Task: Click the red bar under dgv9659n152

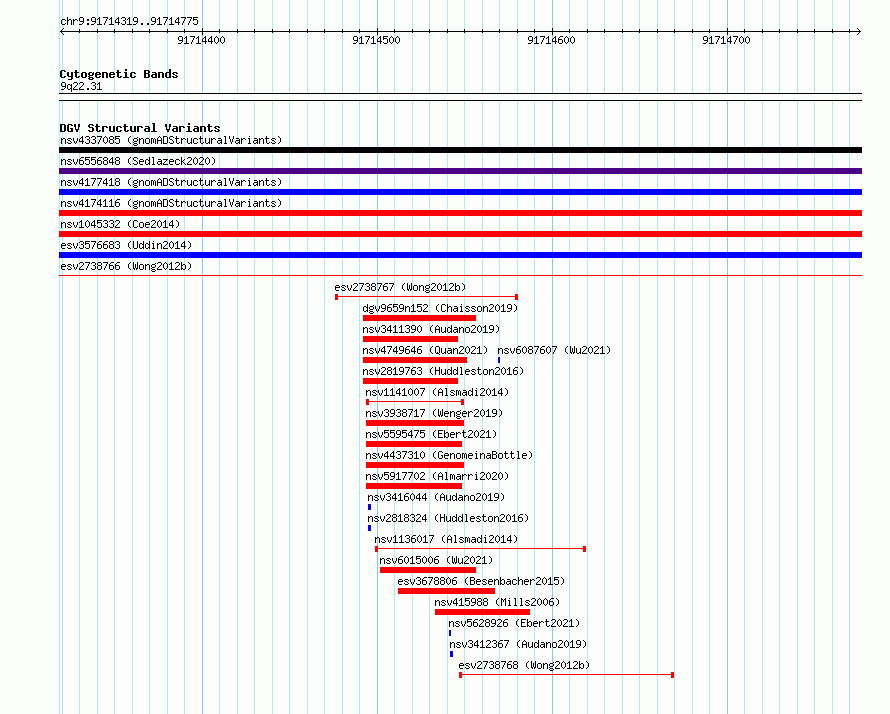Action: click(419, 318)
